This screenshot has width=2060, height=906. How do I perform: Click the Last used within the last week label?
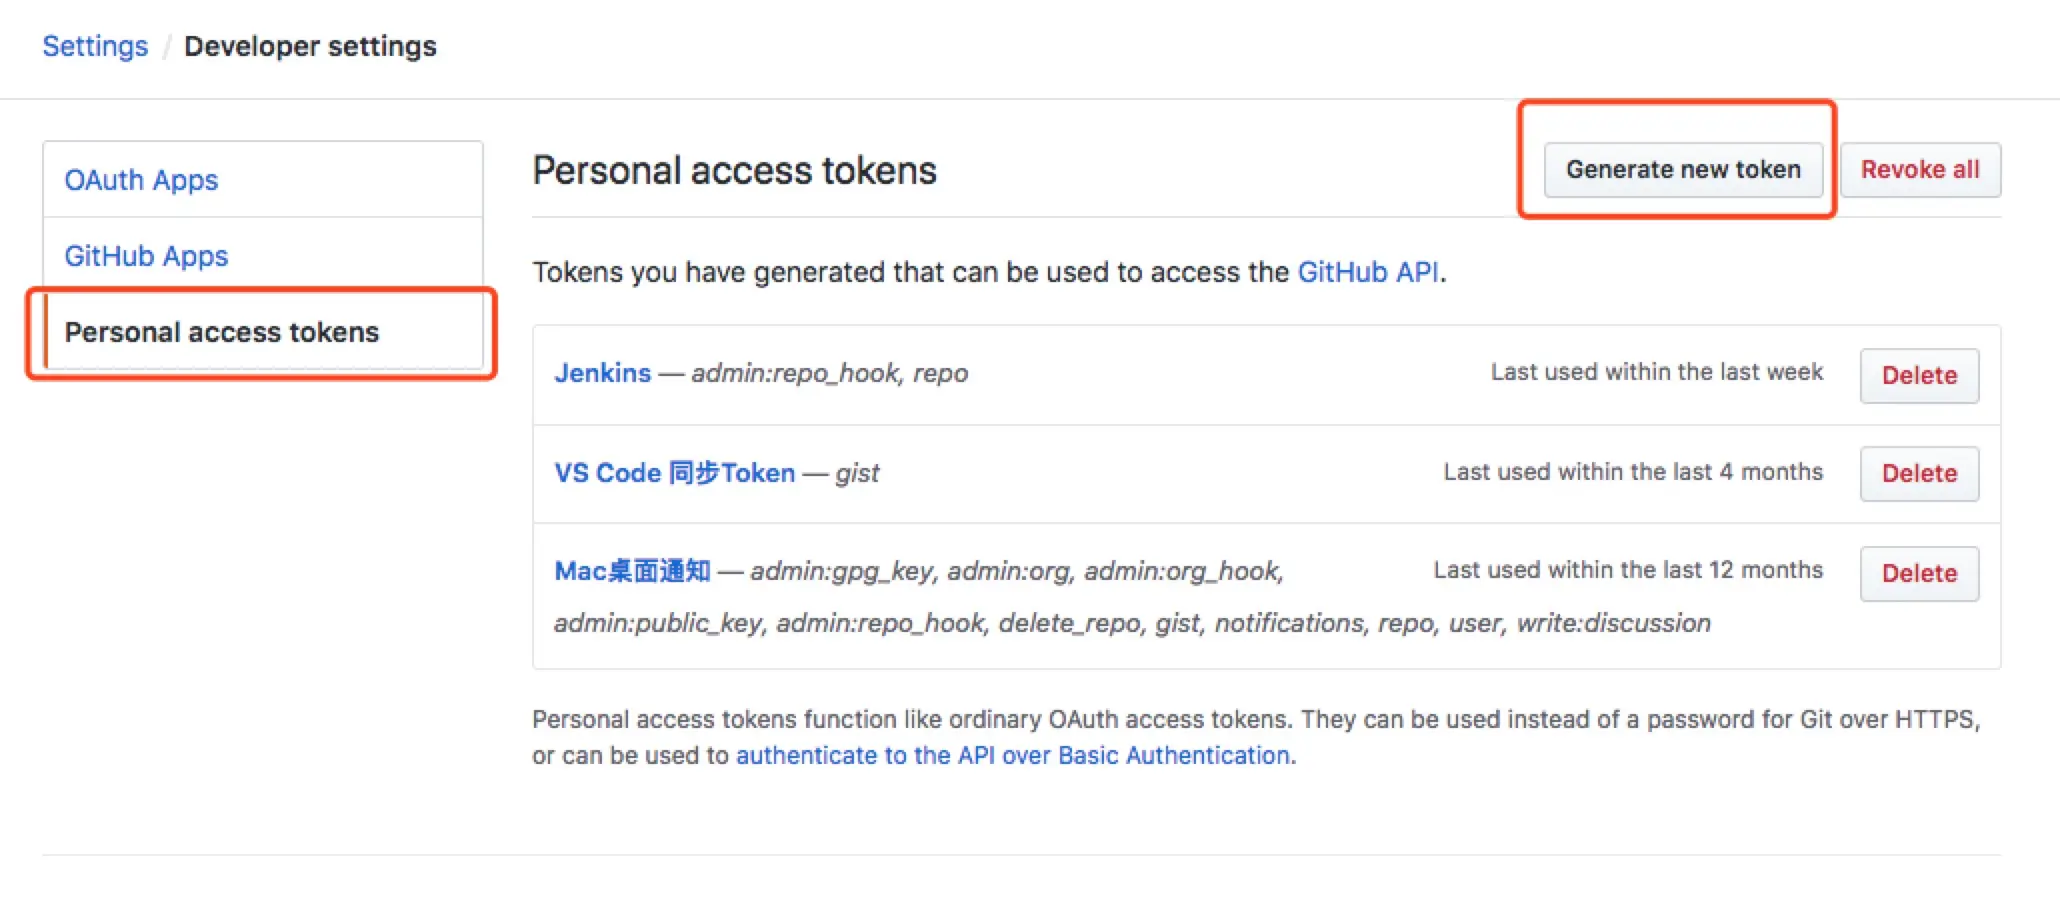pos(1655,371)
